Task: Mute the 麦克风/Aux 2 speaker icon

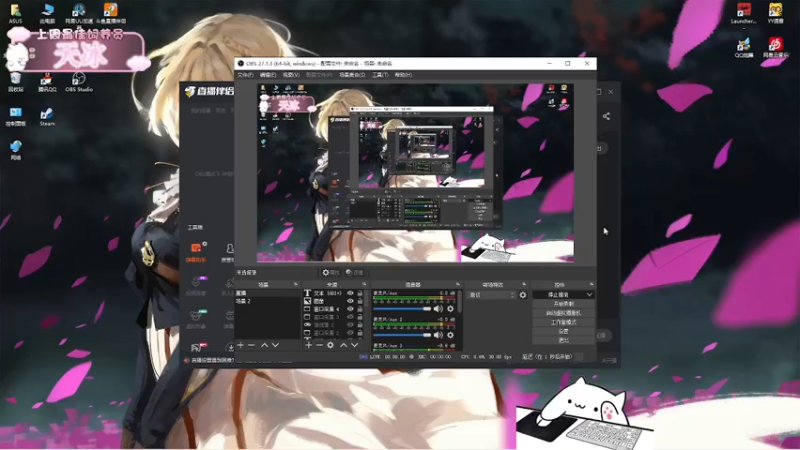Action: coord(438,335)
